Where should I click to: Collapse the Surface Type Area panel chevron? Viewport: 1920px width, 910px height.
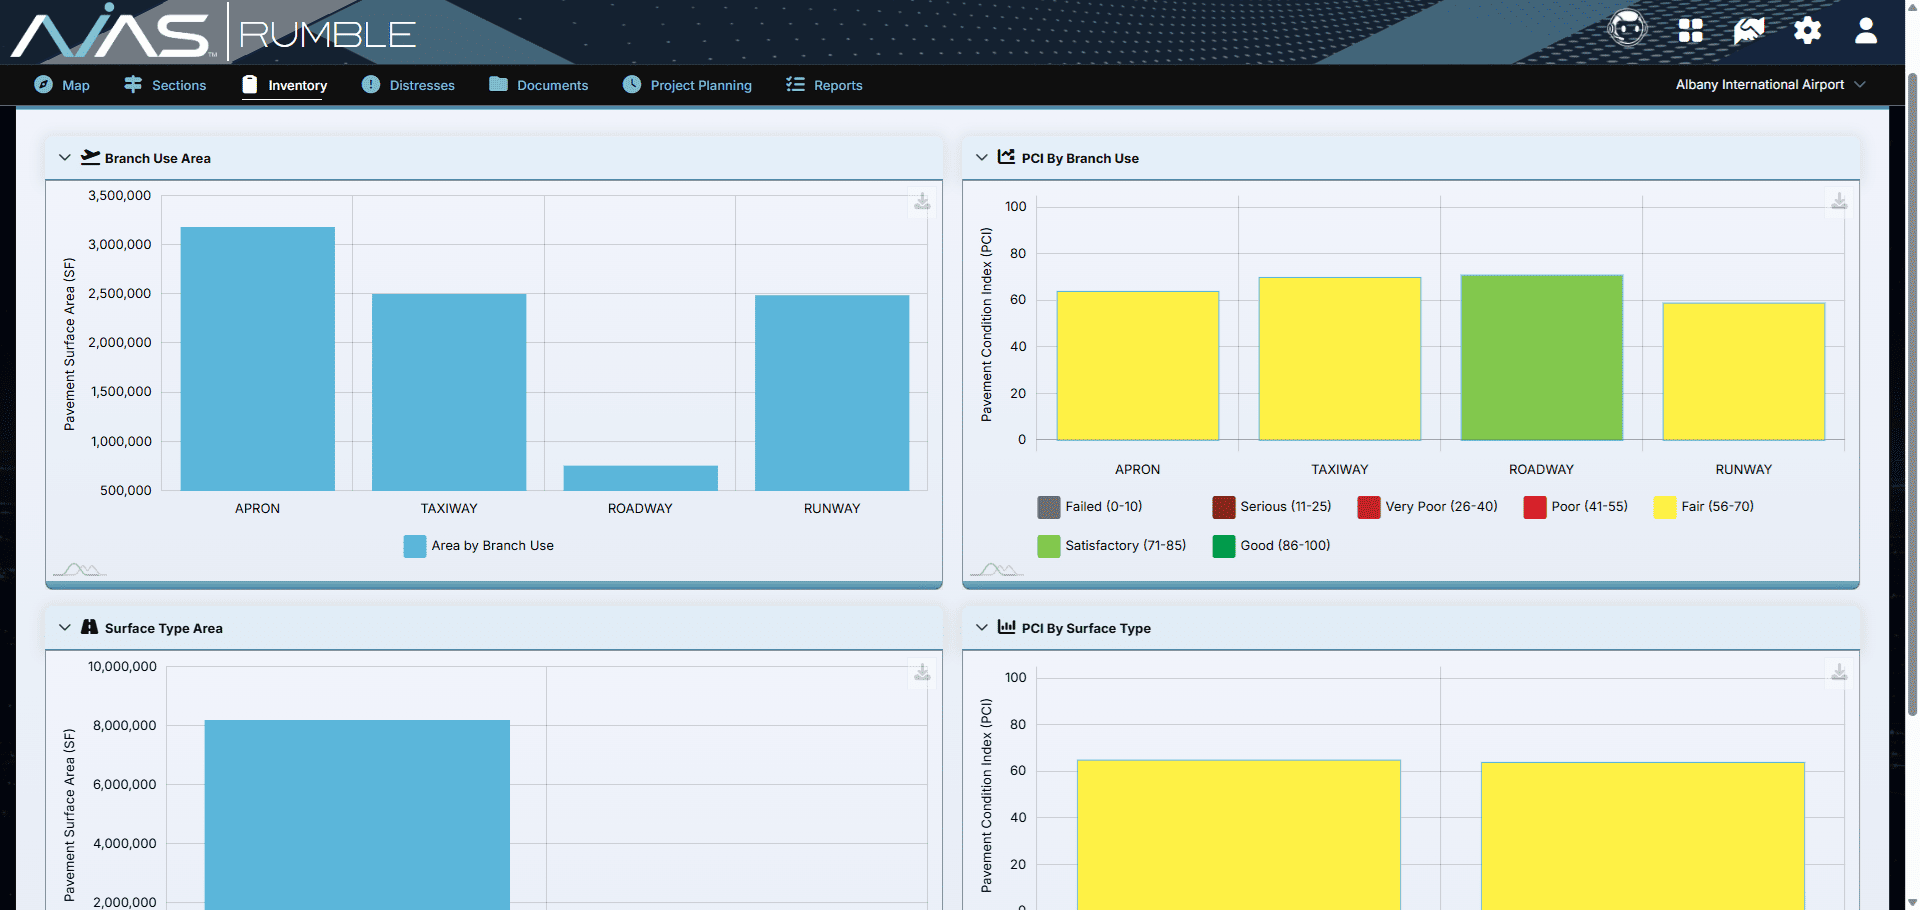pos(65,627)
